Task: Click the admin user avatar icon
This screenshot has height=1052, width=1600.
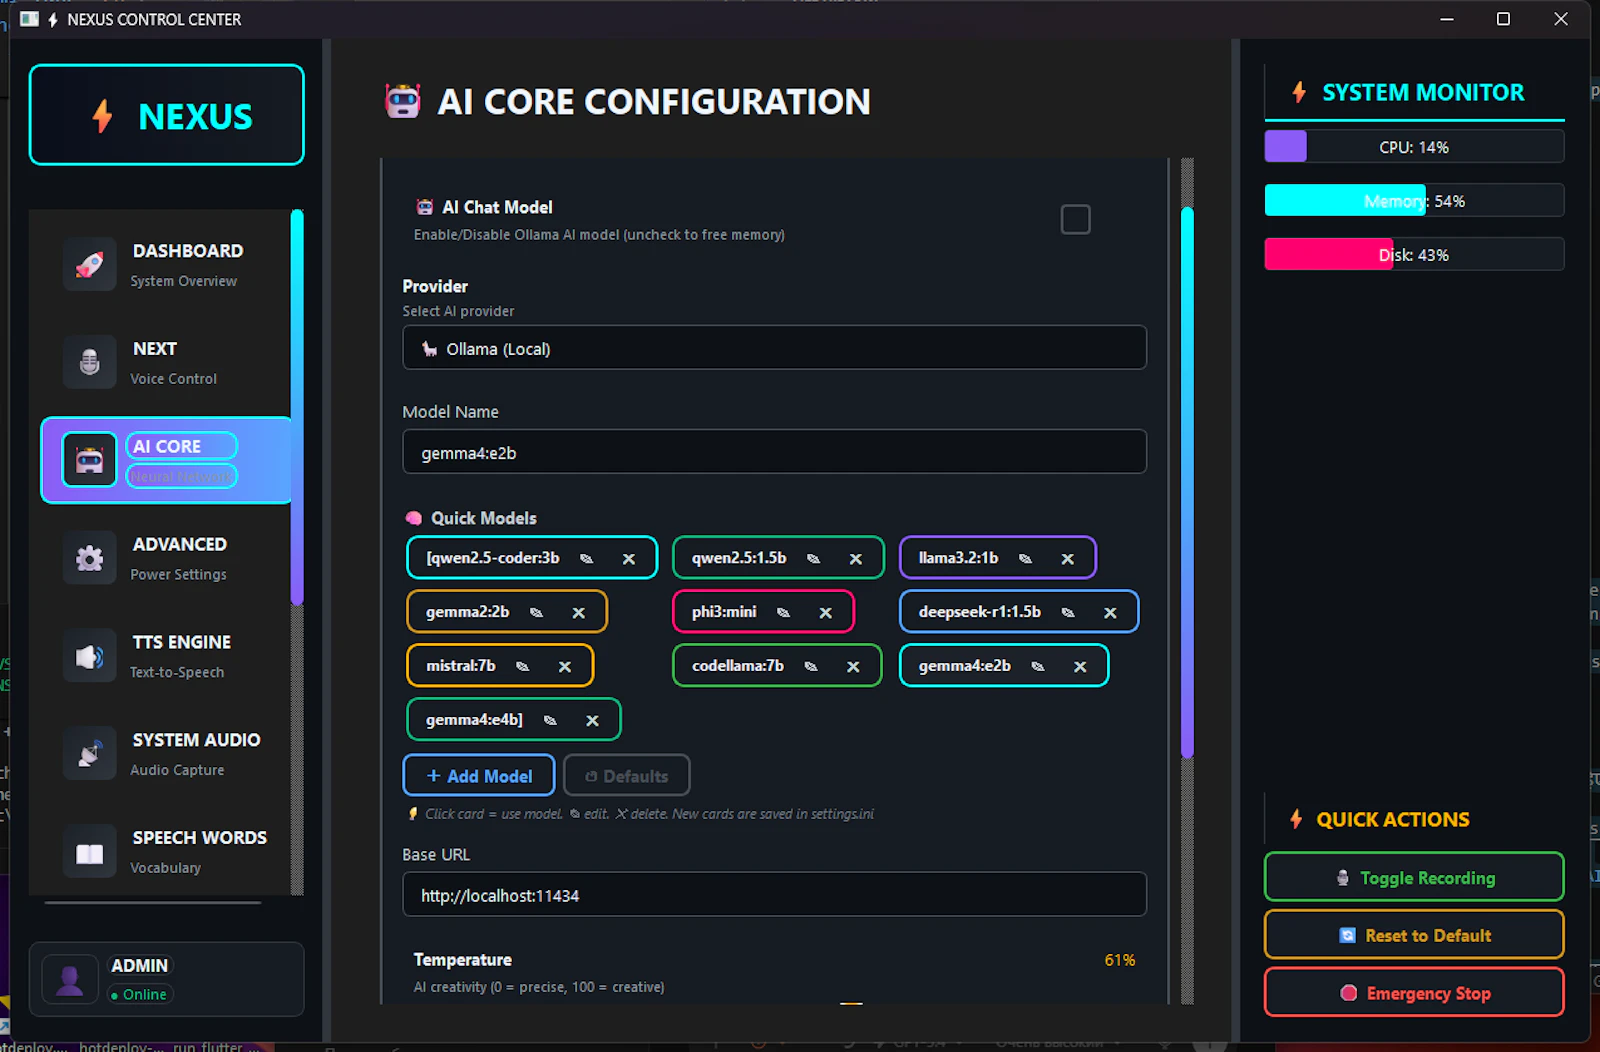Action: 70,979
